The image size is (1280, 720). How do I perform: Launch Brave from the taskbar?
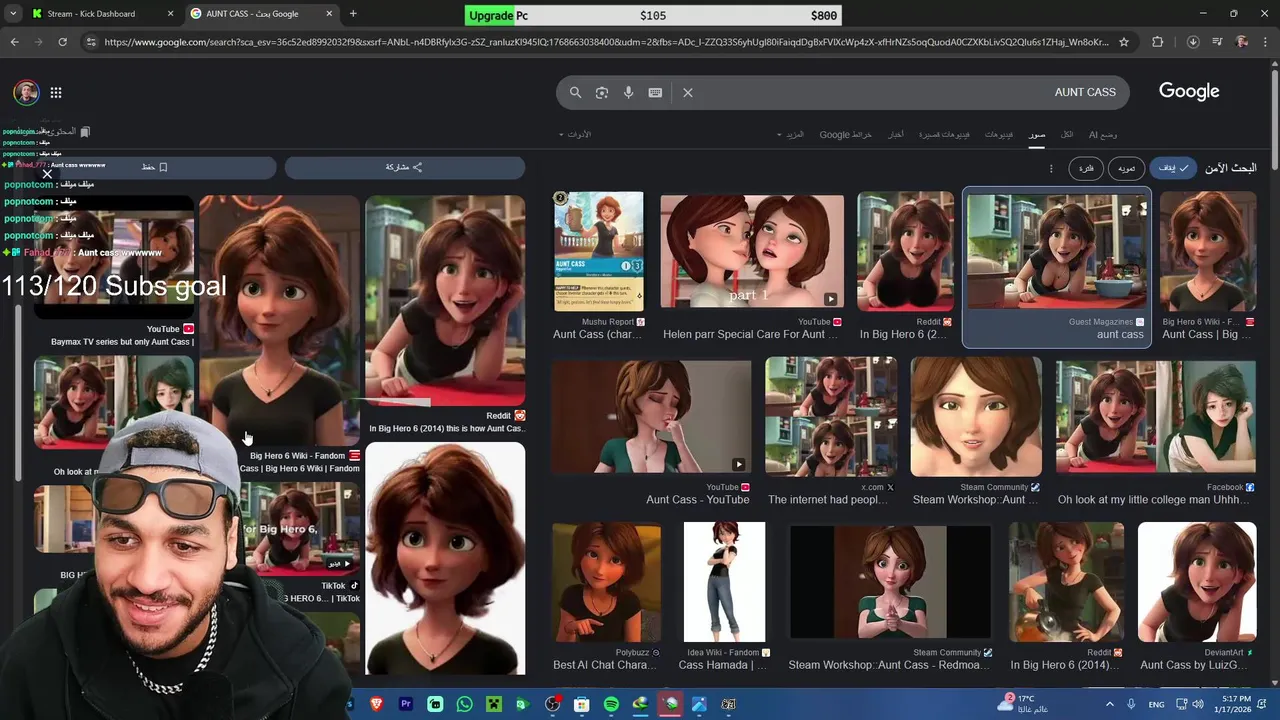click(377, 704)
